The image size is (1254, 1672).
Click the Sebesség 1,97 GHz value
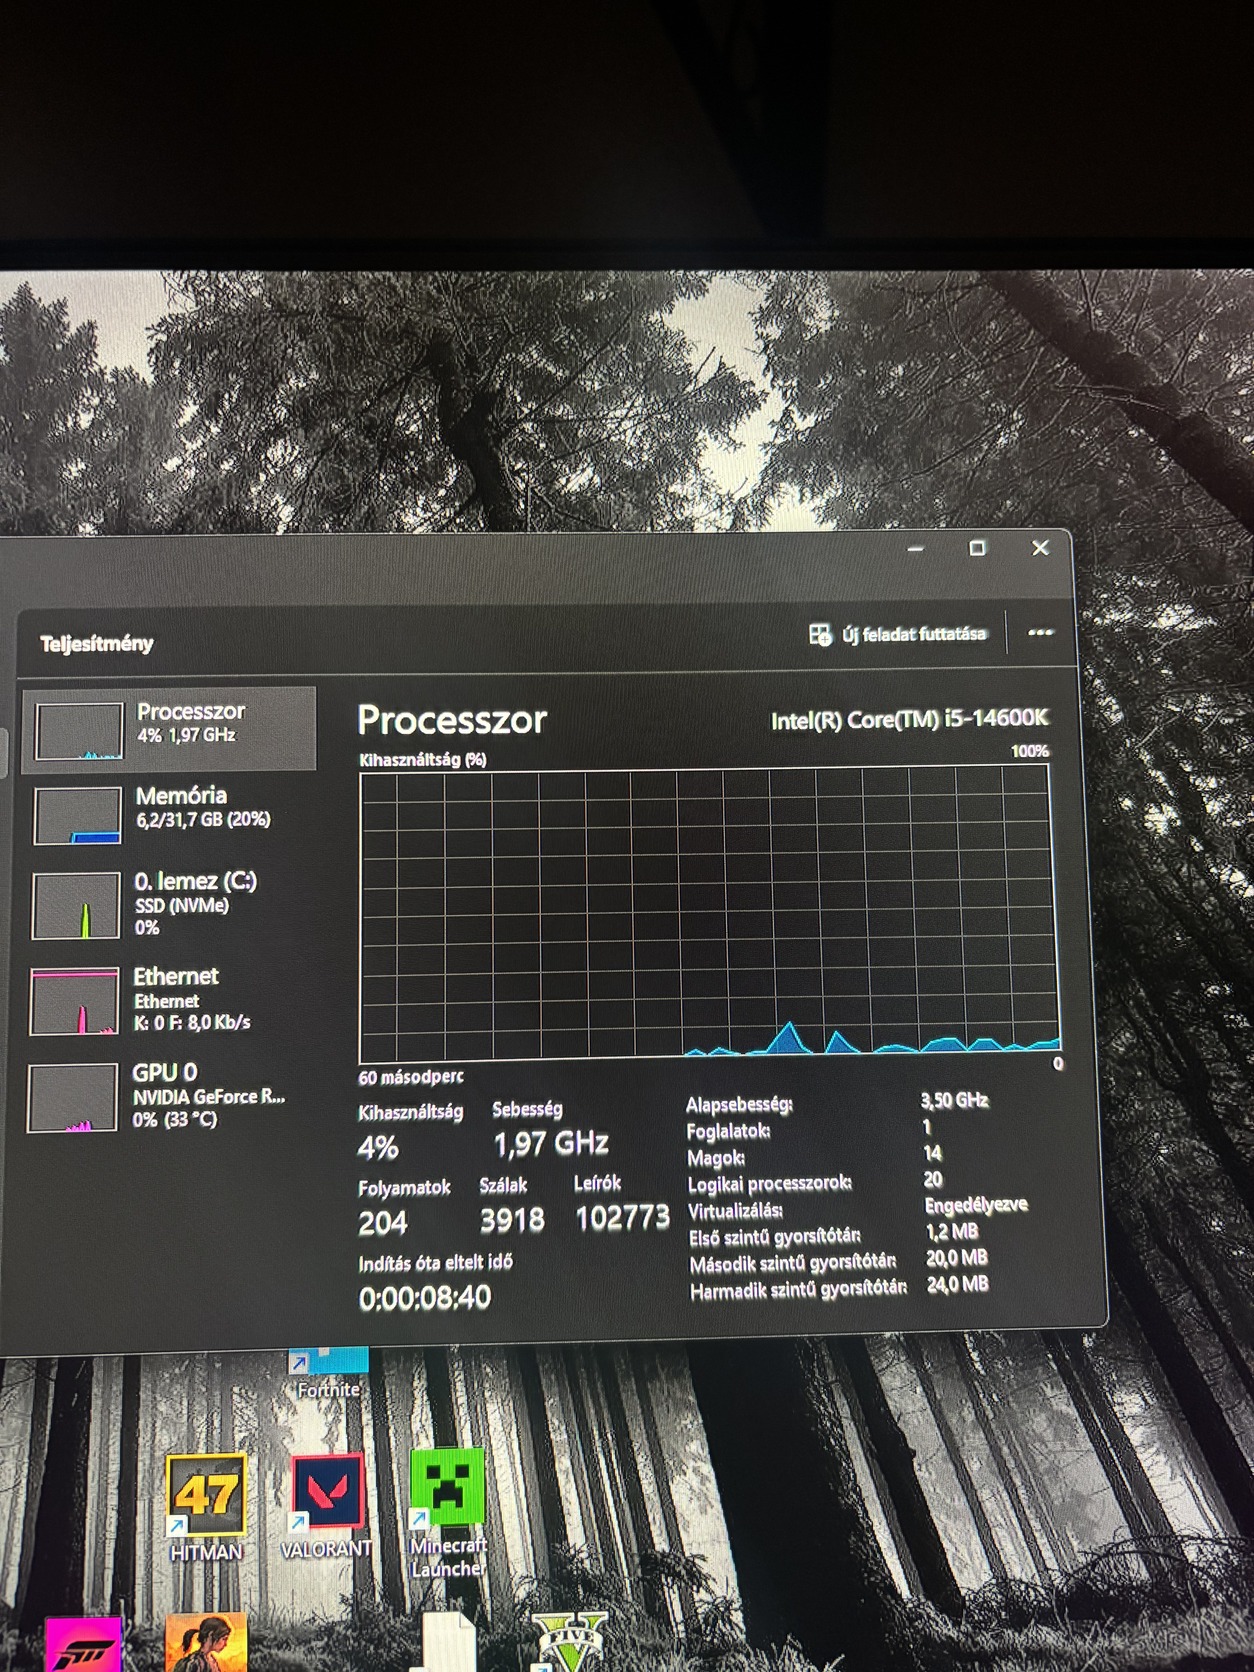(x=551, y=1143)
